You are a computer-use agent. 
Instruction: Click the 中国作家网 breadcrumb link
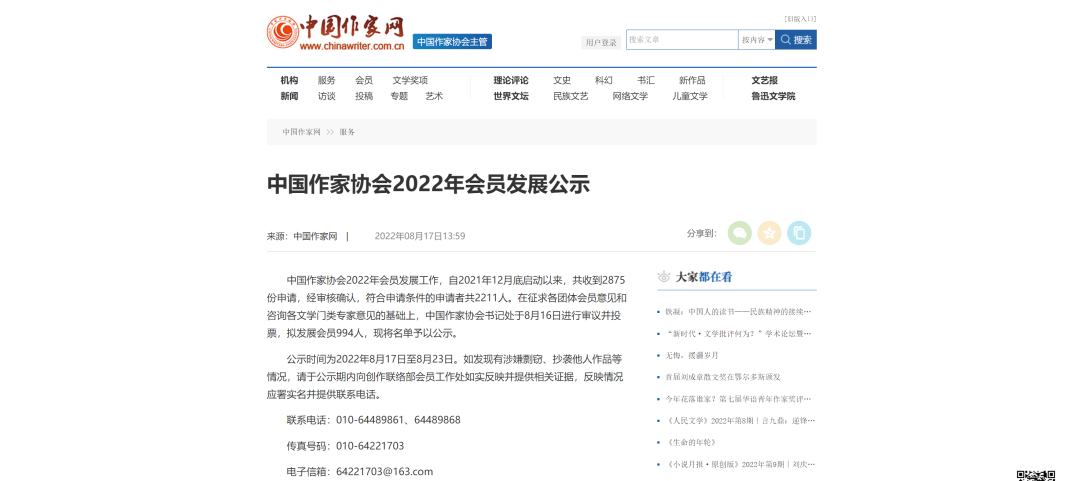click(x=301, y=132)
